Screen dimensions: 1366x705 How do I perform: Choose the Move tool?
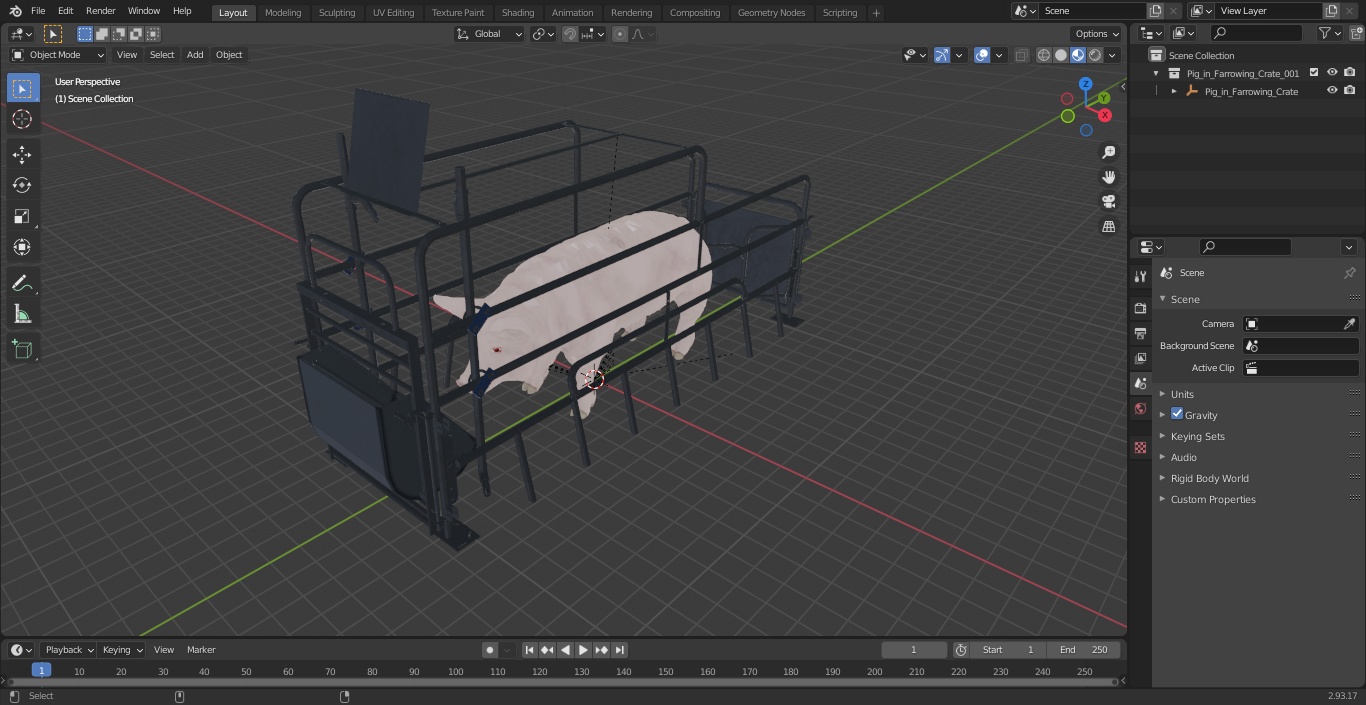click(22, 154)
